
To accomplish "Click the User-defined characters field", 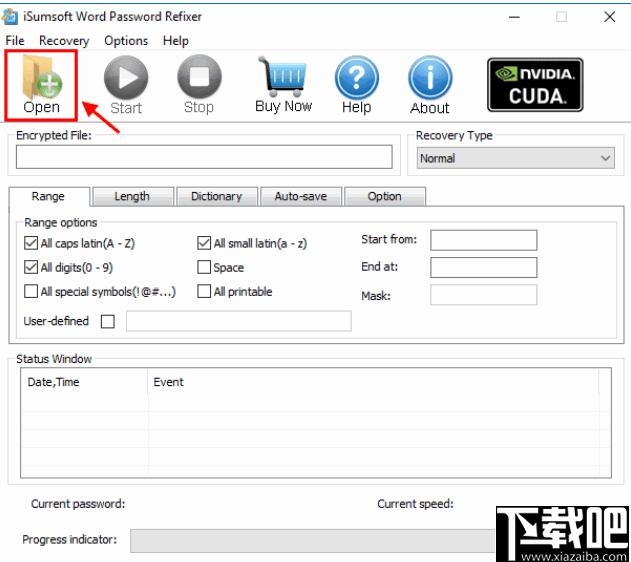I will coord(239,321).
